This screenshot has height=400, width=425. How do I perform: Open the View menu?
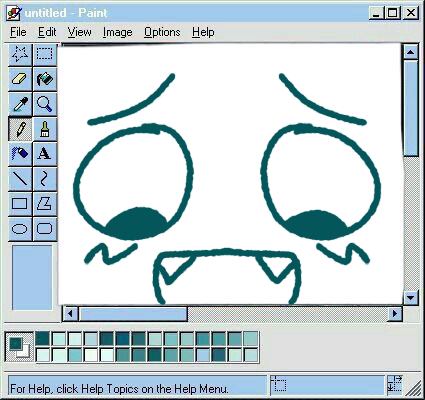coord(79,32)
